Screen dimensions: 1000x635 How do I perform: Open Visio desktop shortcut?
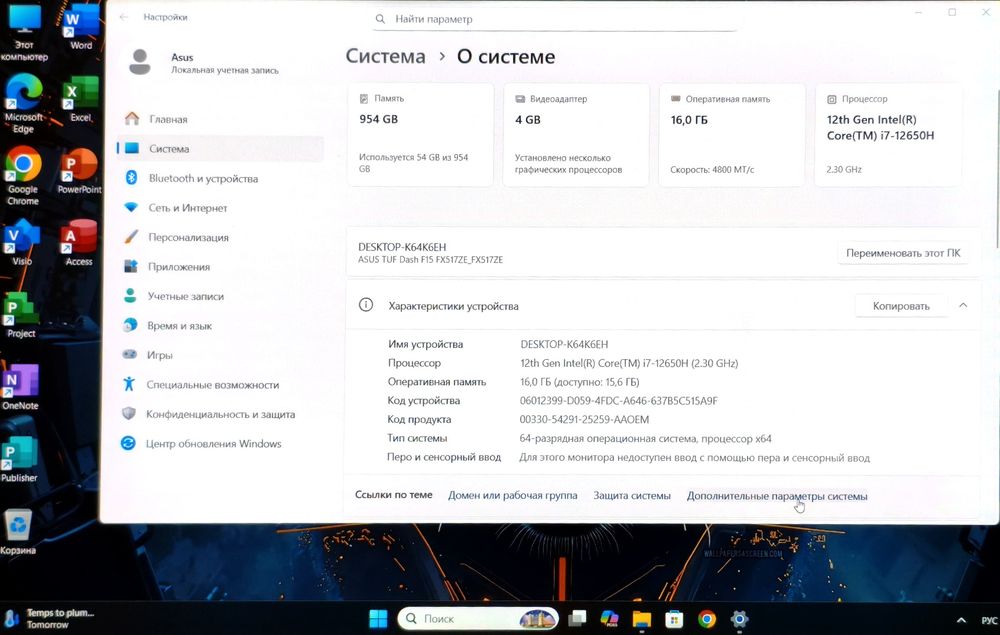(x=22, y=242)
